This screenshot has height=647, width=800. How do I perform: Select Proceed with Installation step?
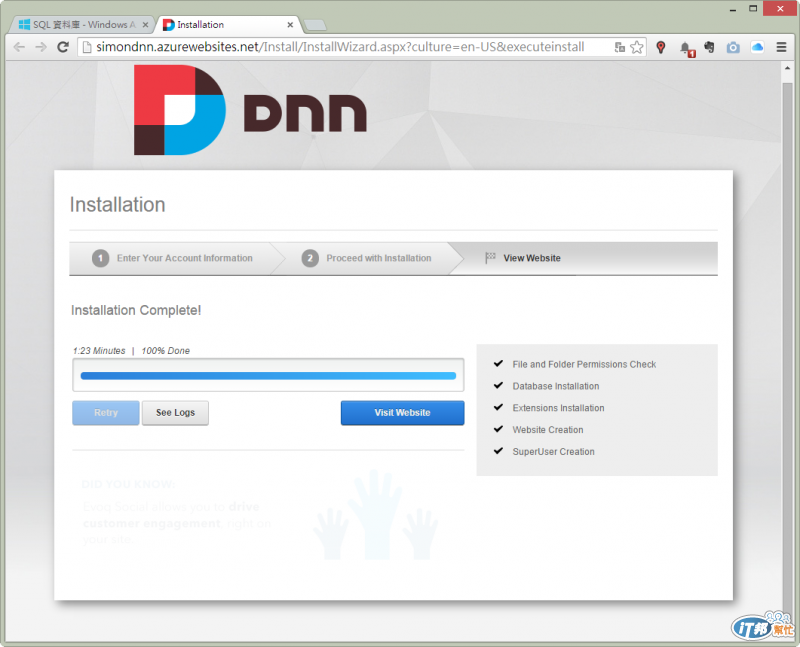[x=366, y=258]
